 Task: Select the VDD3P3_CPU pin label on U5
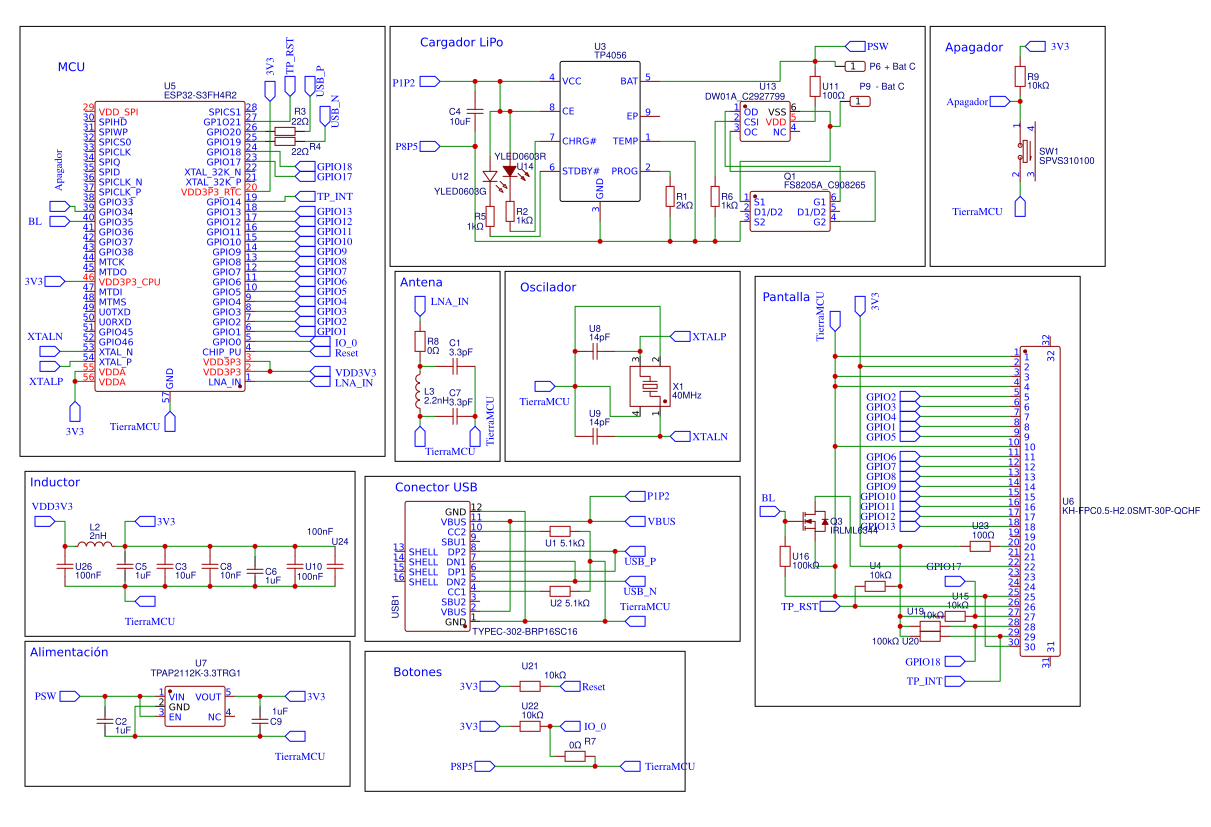click(129, 282)
